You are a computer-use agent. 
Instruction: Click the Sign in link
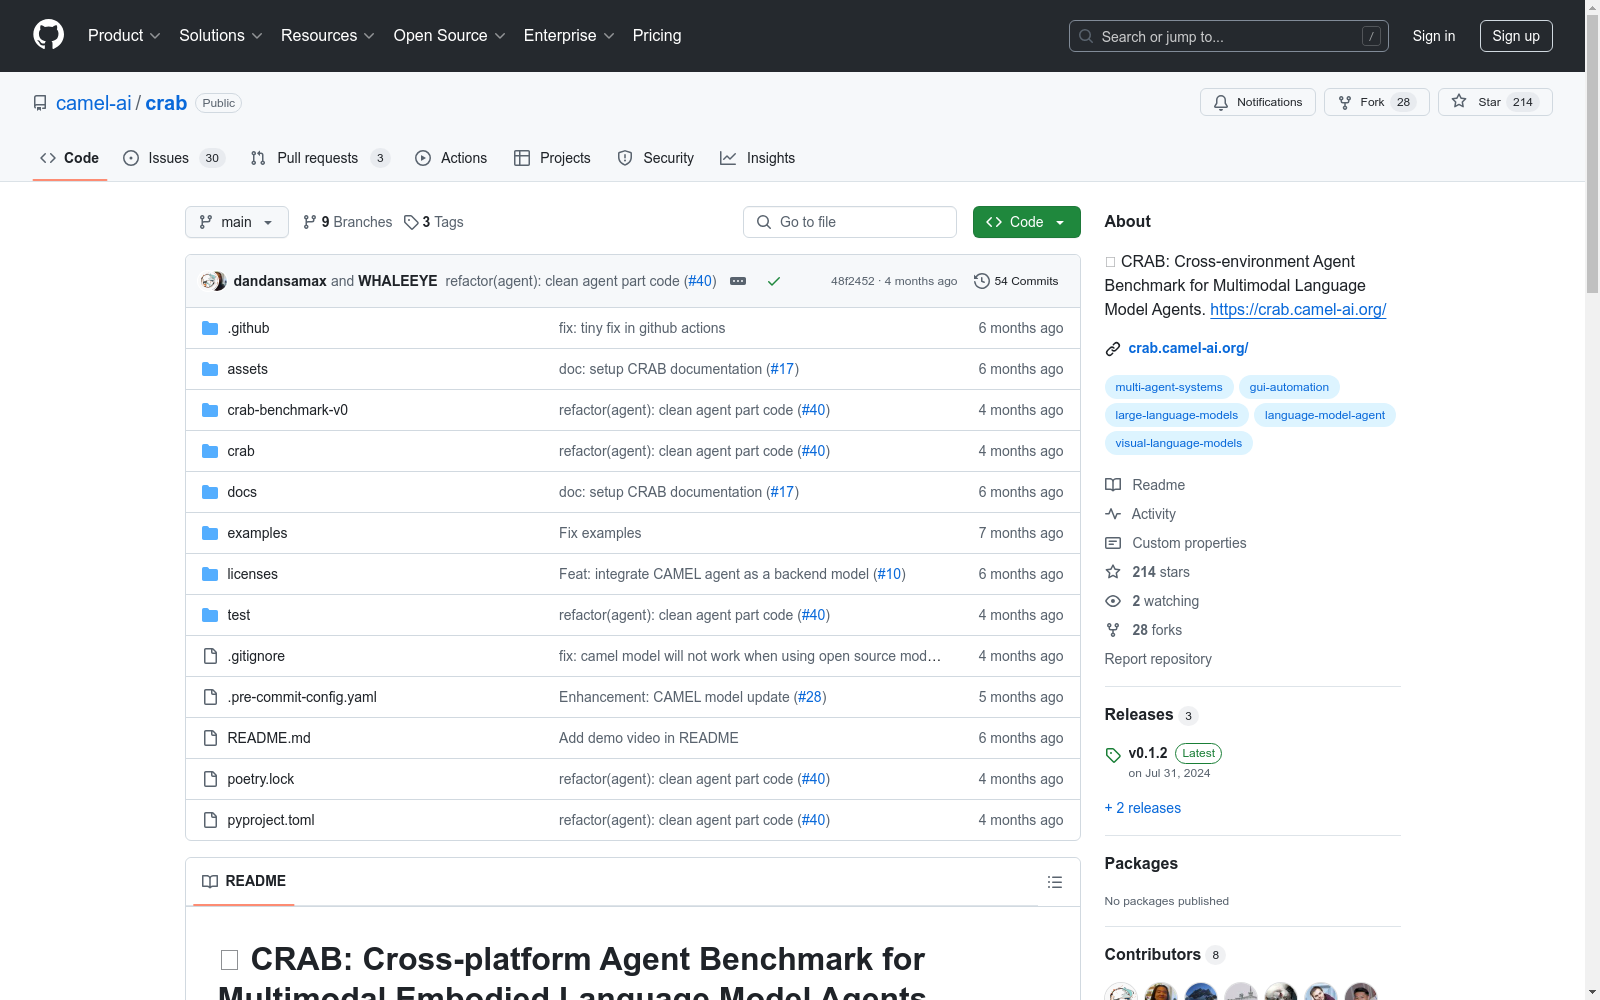coord(1434,36)
